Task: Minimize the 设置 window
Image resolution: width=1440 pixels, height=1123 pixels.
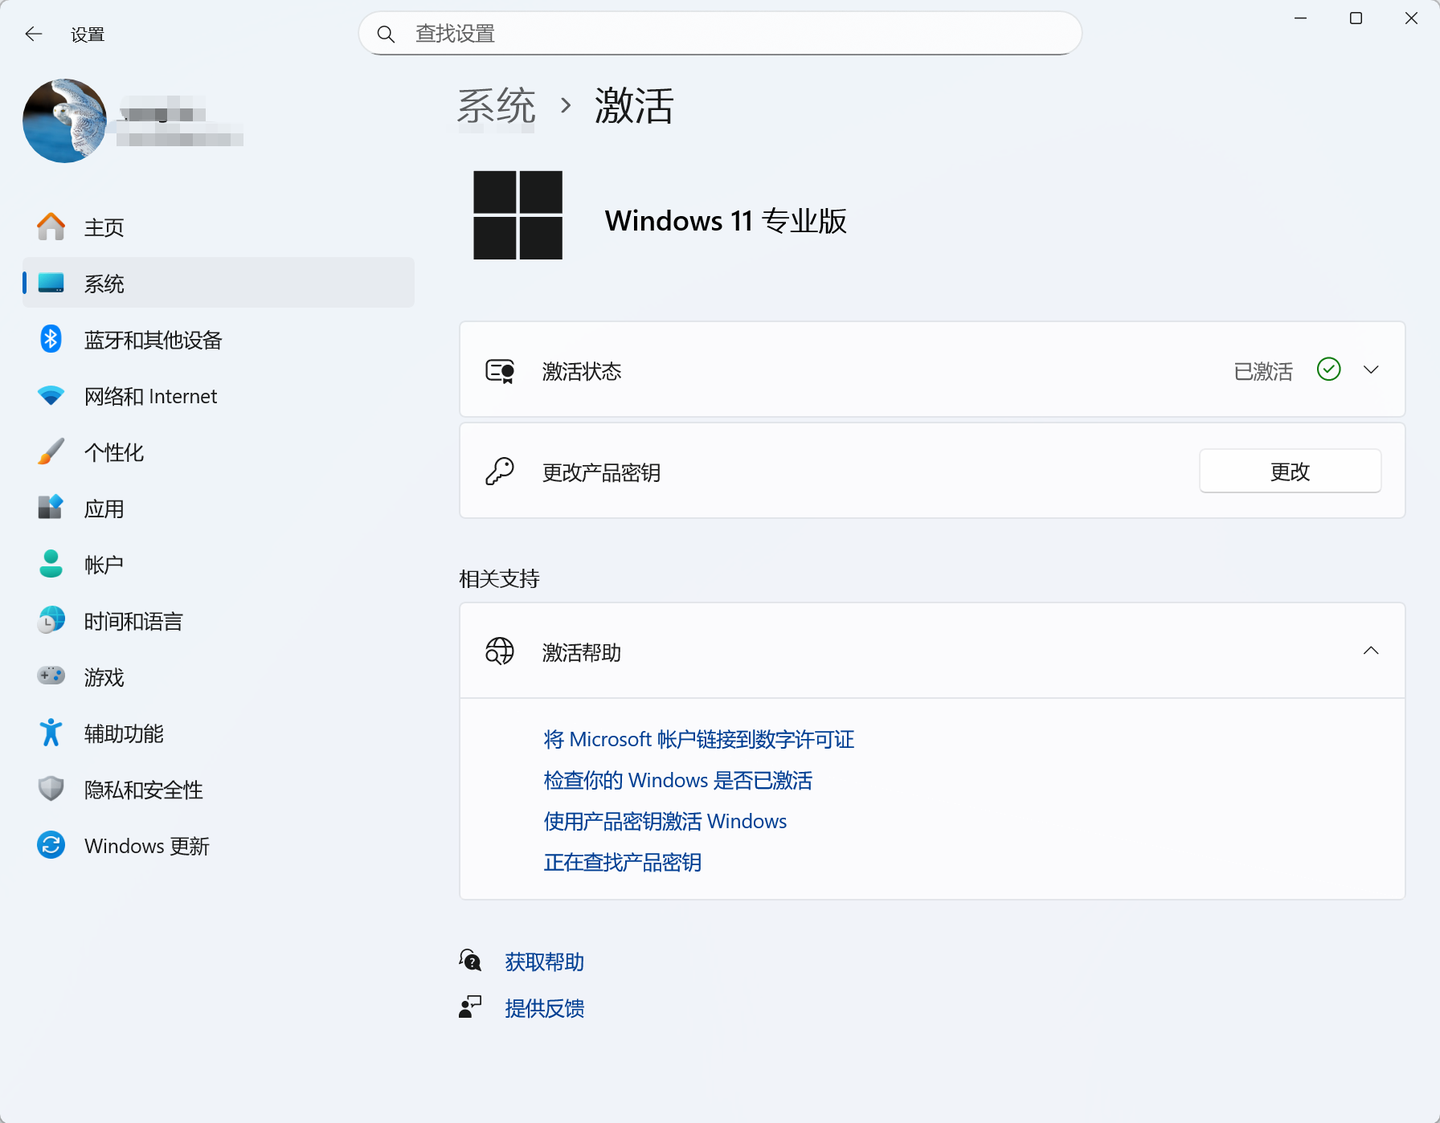Action: point(1300,18)
